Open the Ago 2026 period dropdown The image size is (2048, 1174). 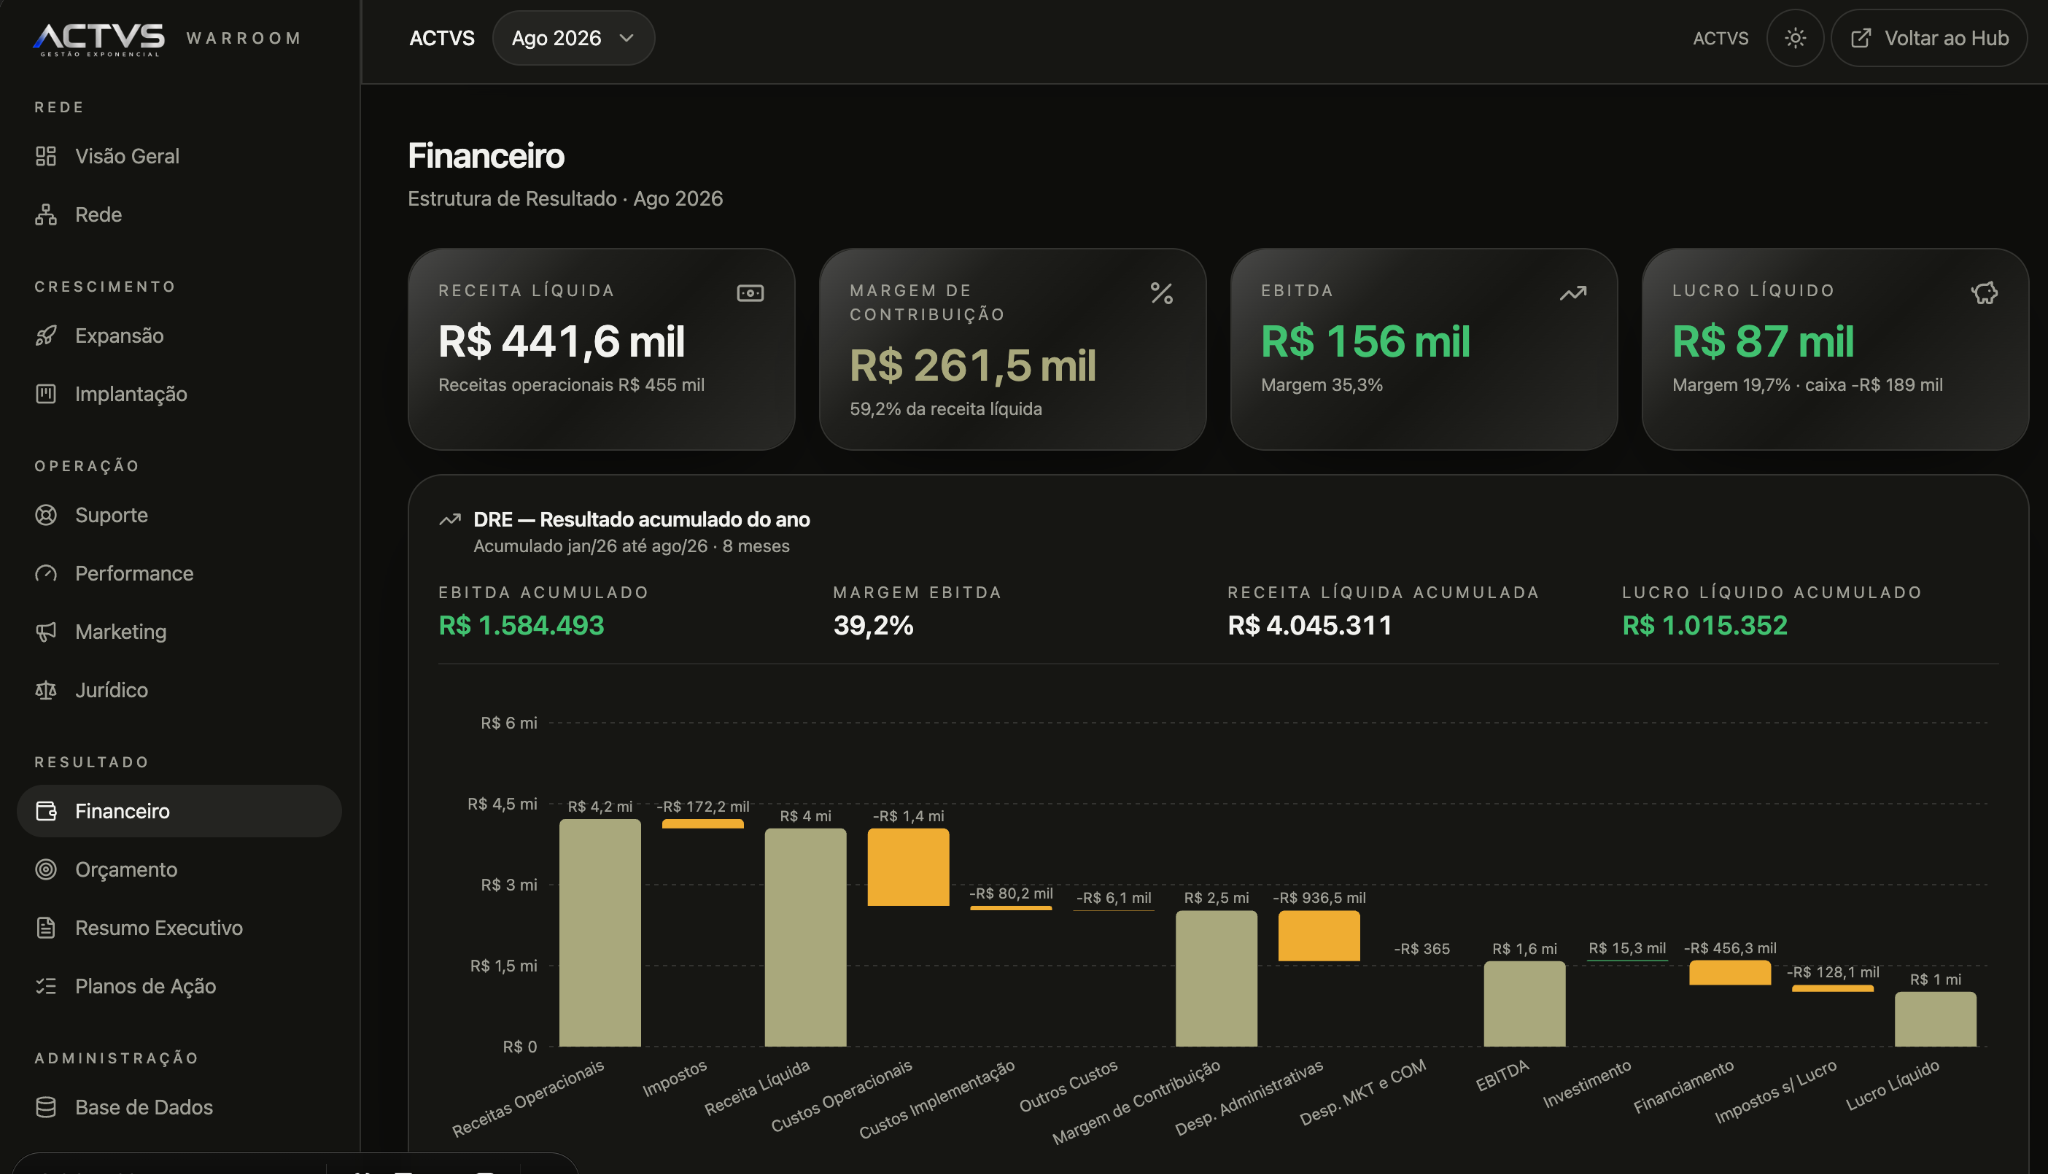tap(573, 38)
